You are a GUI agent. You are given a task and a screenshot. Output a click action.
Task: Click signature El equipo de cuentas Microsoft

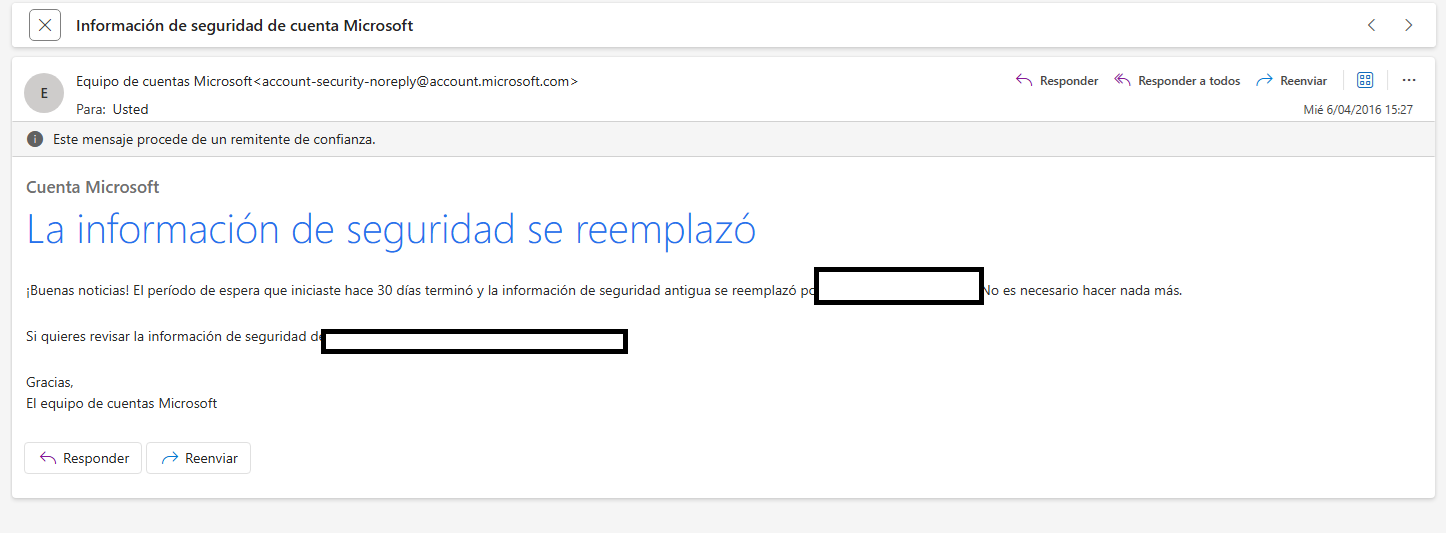pos(121,403)
